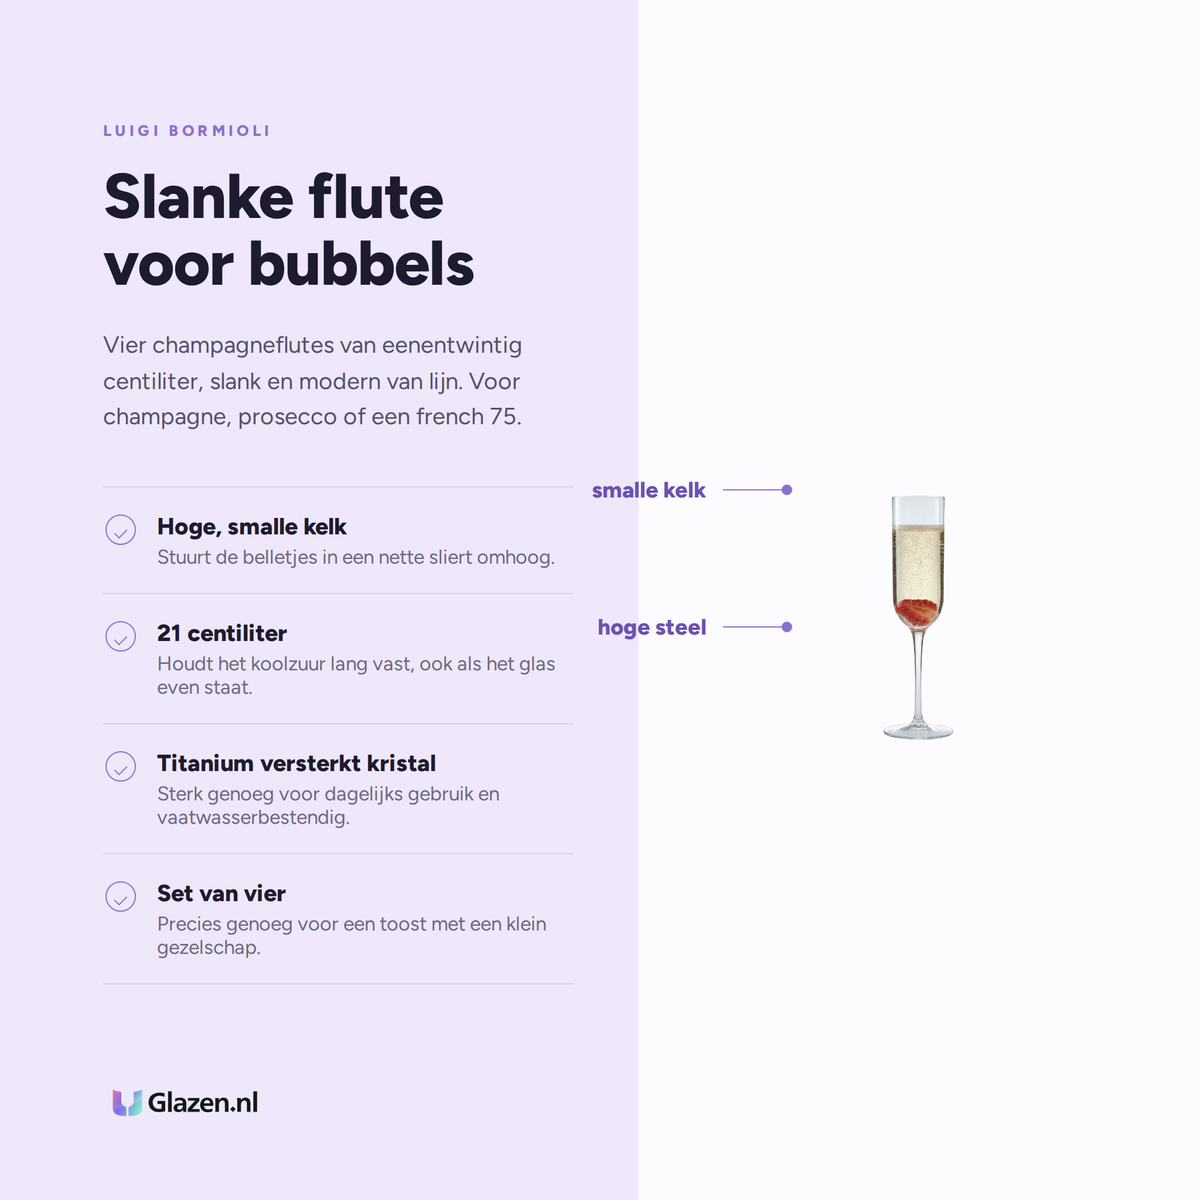Click the LUIGI BORMIOLI brand label
The width and height of the screenshot is (1200, 1200).
point(187,131)
